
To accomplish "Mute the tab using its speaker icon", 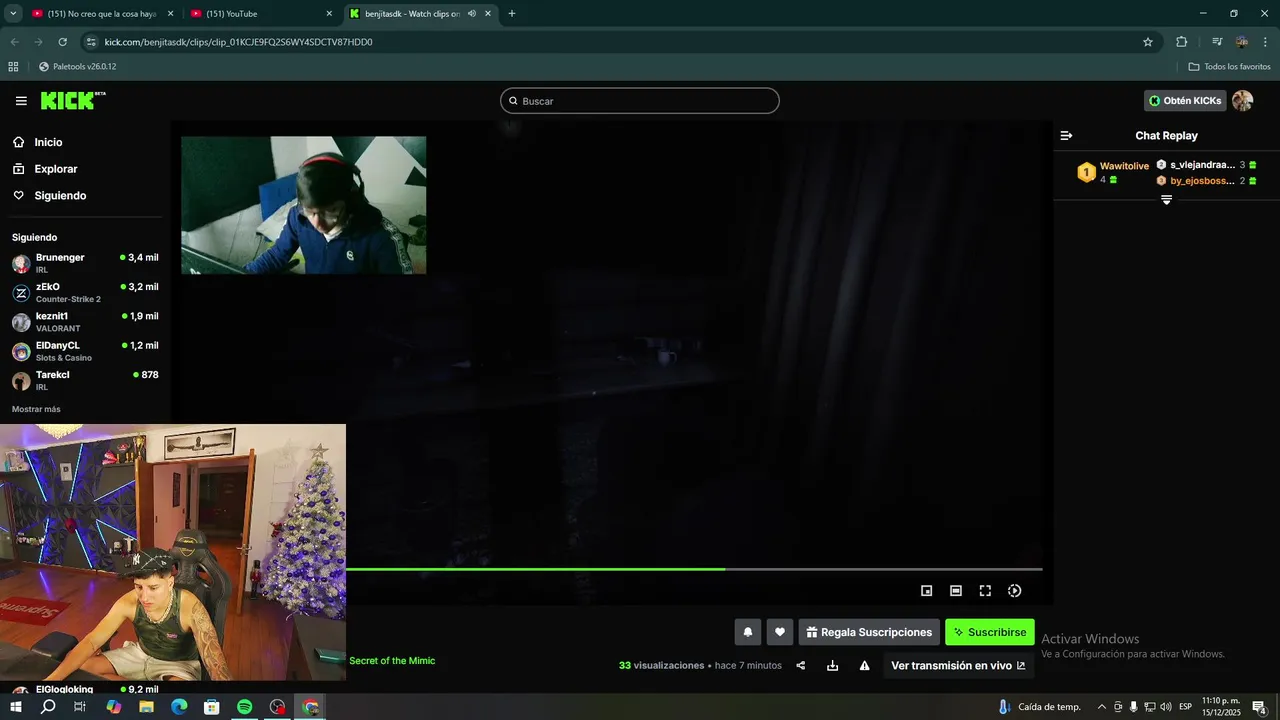I will [x=471, y=14].
